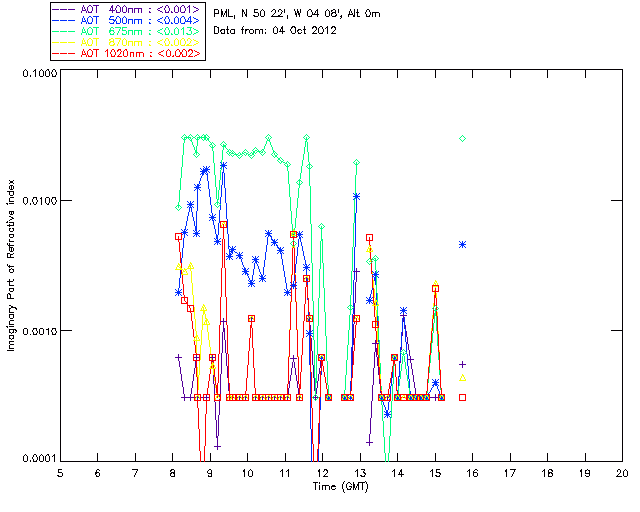640x512 pixels.
Task: Click the isolated blue asterisk marker near 15.7 hours
Action: [x=462, y=245]
